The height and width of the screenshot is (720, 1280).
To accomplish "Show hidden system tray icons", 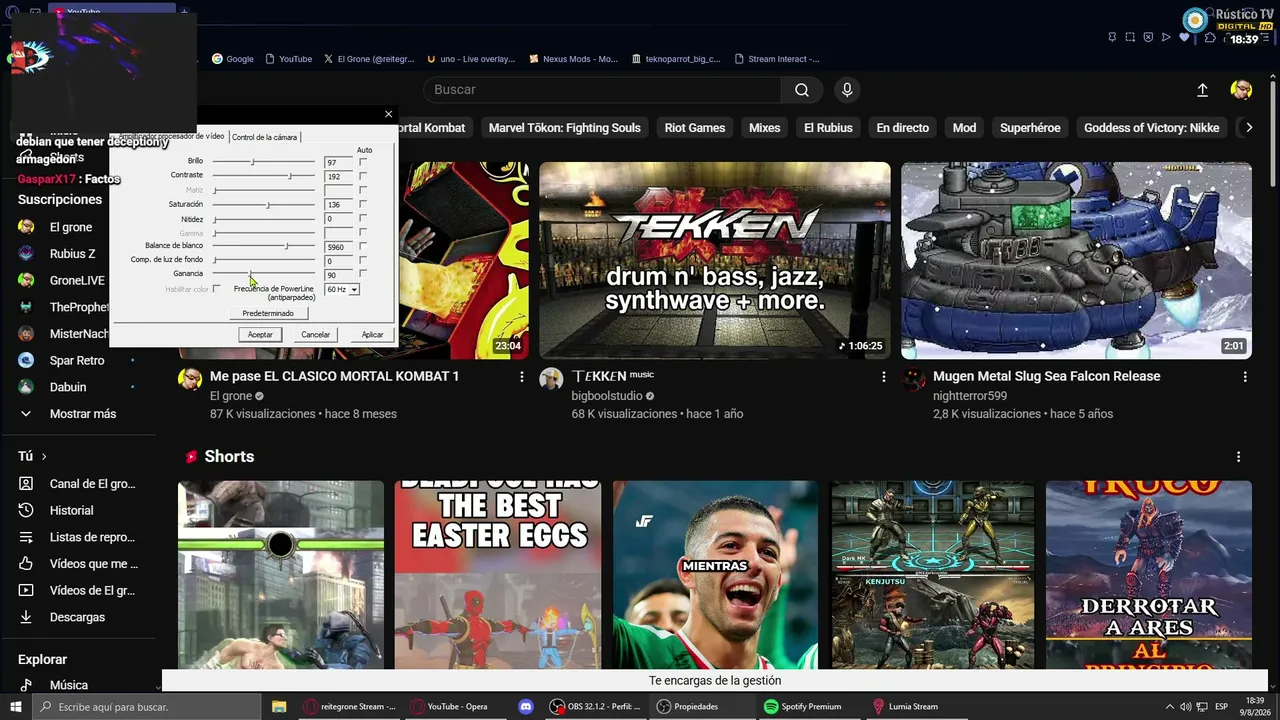I will click(1169, 707).
